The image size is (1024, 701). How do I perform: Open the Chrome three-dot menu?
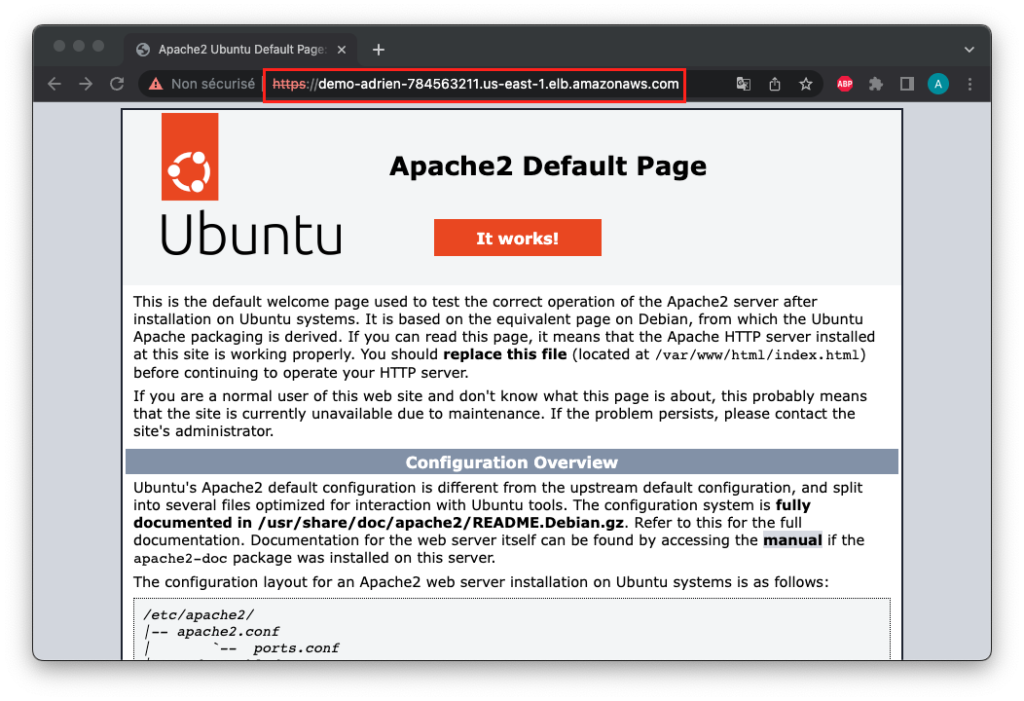coord(970,84)
